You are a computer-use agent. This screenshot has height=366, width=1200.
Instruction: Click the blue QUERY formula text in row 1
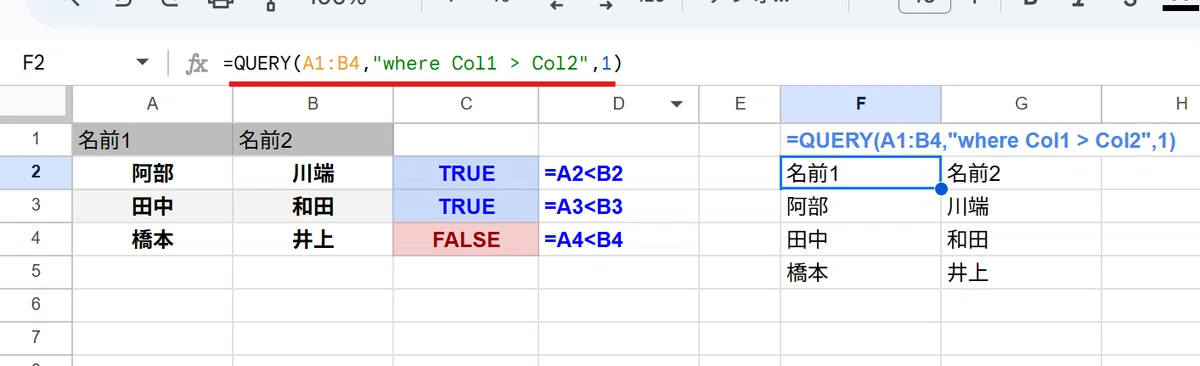point(980,141)
